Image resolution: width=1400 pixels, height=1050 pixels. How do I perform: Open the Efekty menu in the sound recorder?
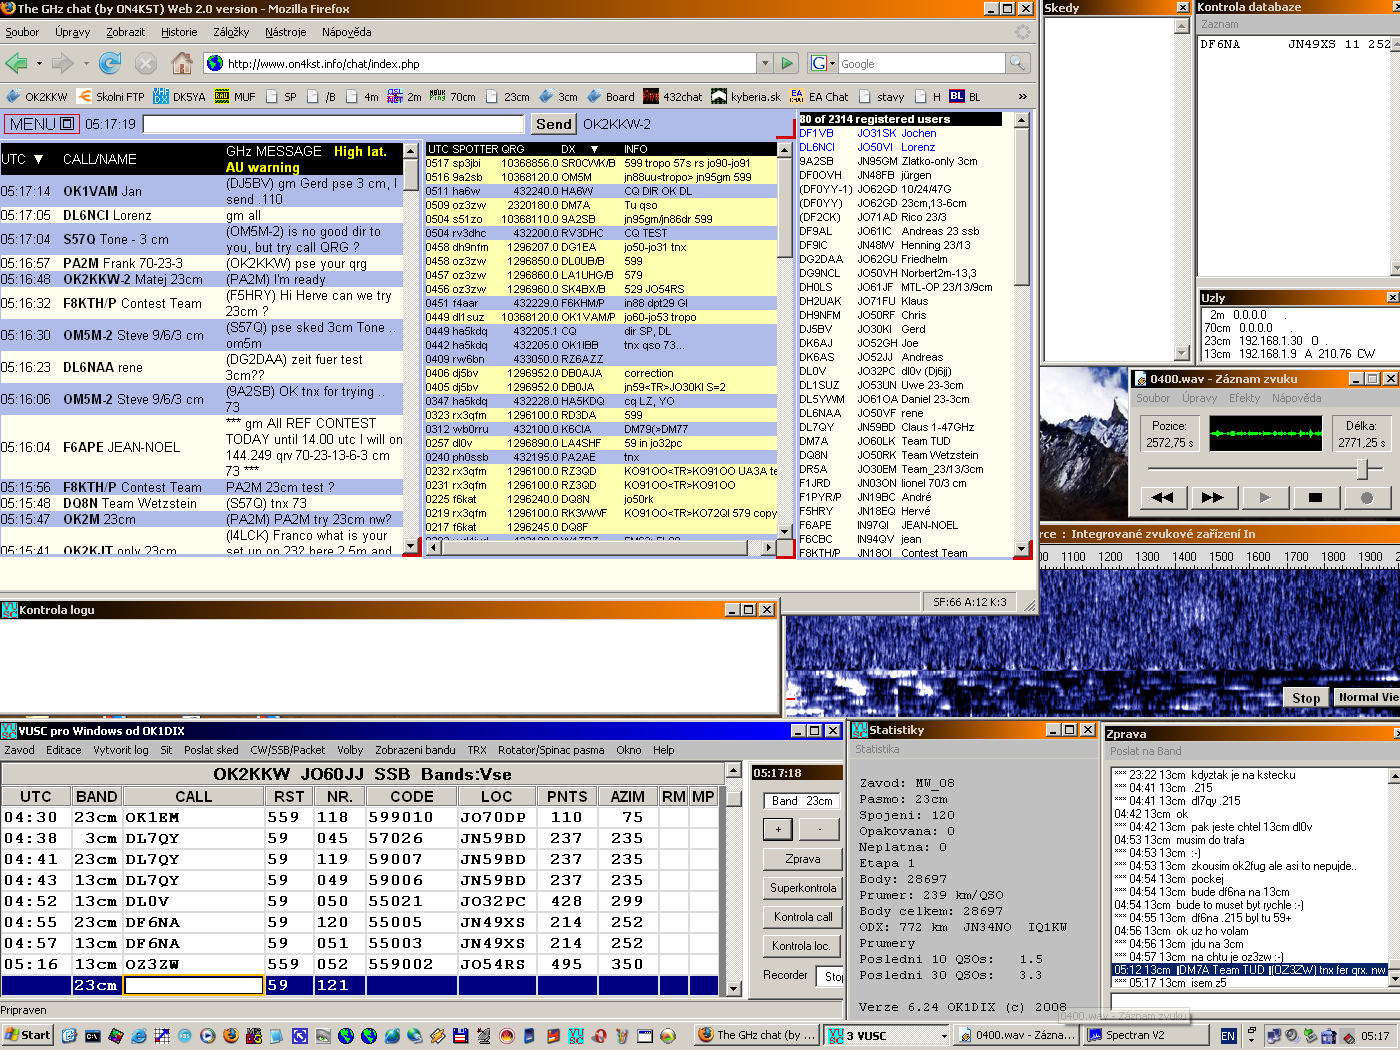[1244, 398]
